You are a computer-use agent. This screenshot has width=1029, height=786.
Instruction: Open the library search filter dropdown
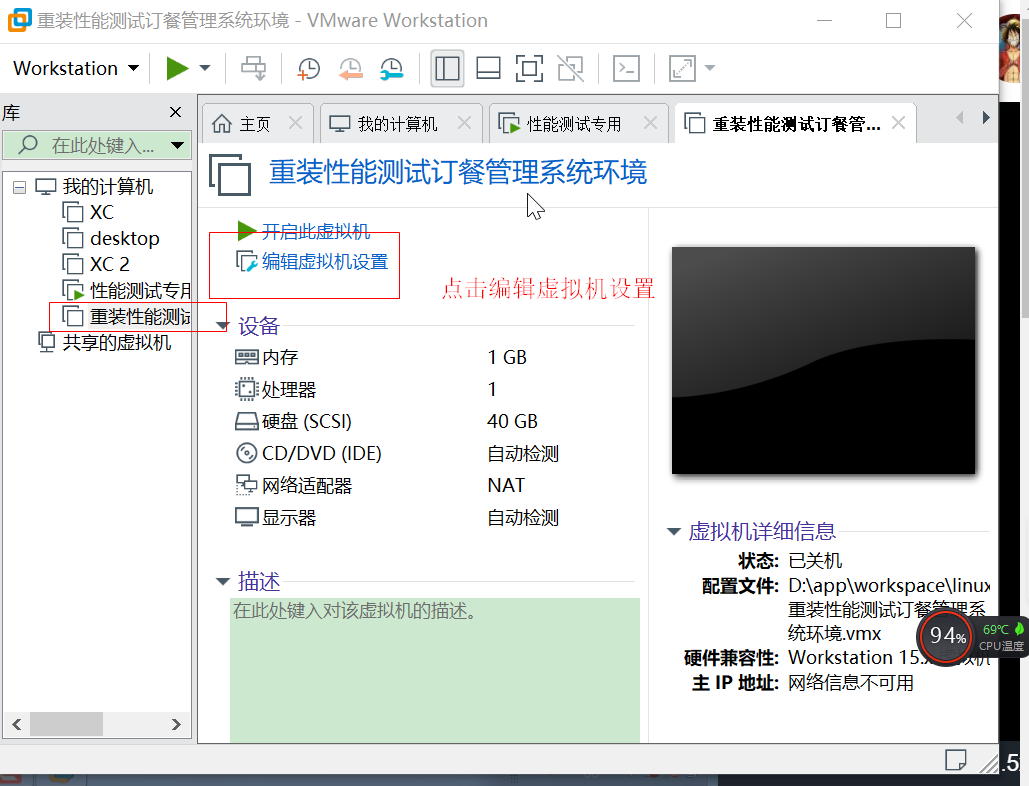[x=177, y=145]
